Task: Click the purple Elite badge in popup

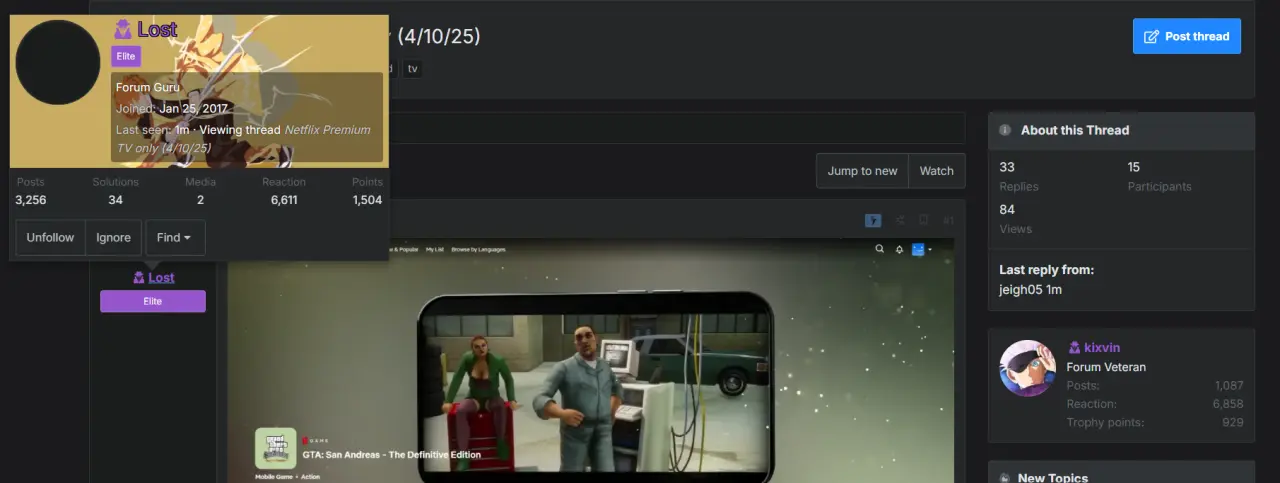Action: [x=126, y=57]
